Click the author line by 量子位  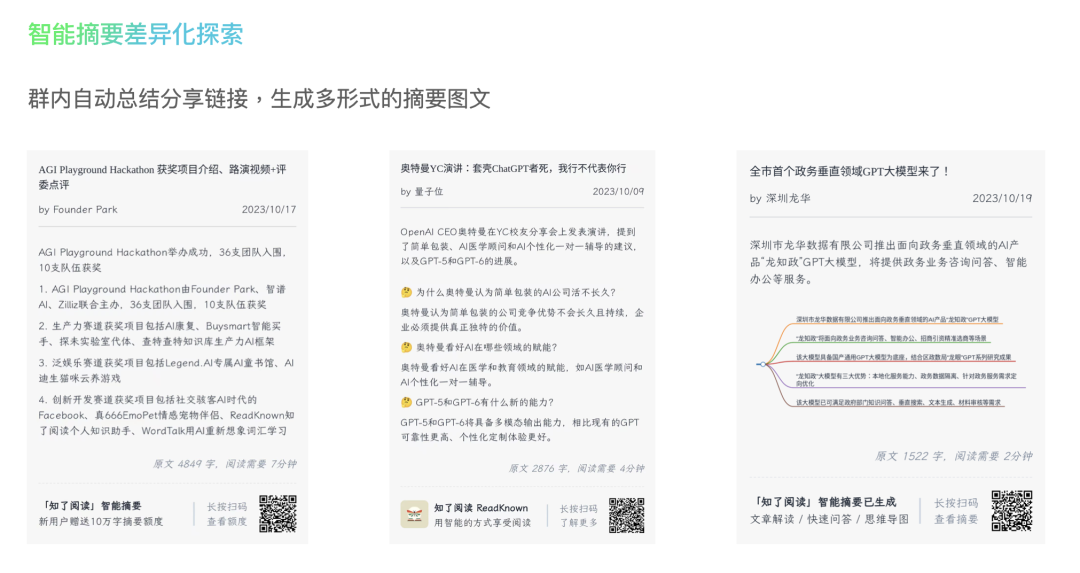coord(422,191)
